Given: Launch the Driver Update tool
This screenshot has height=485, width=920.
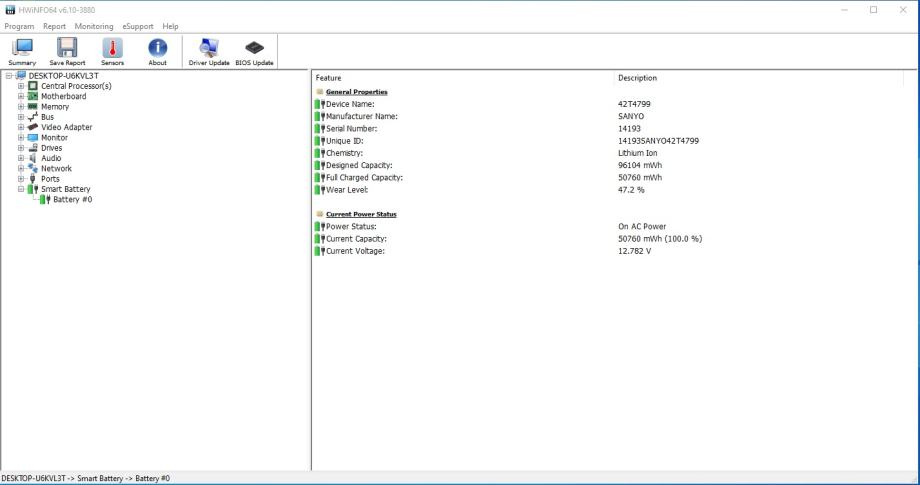Looking at the screenshot, I should (209, 51).
